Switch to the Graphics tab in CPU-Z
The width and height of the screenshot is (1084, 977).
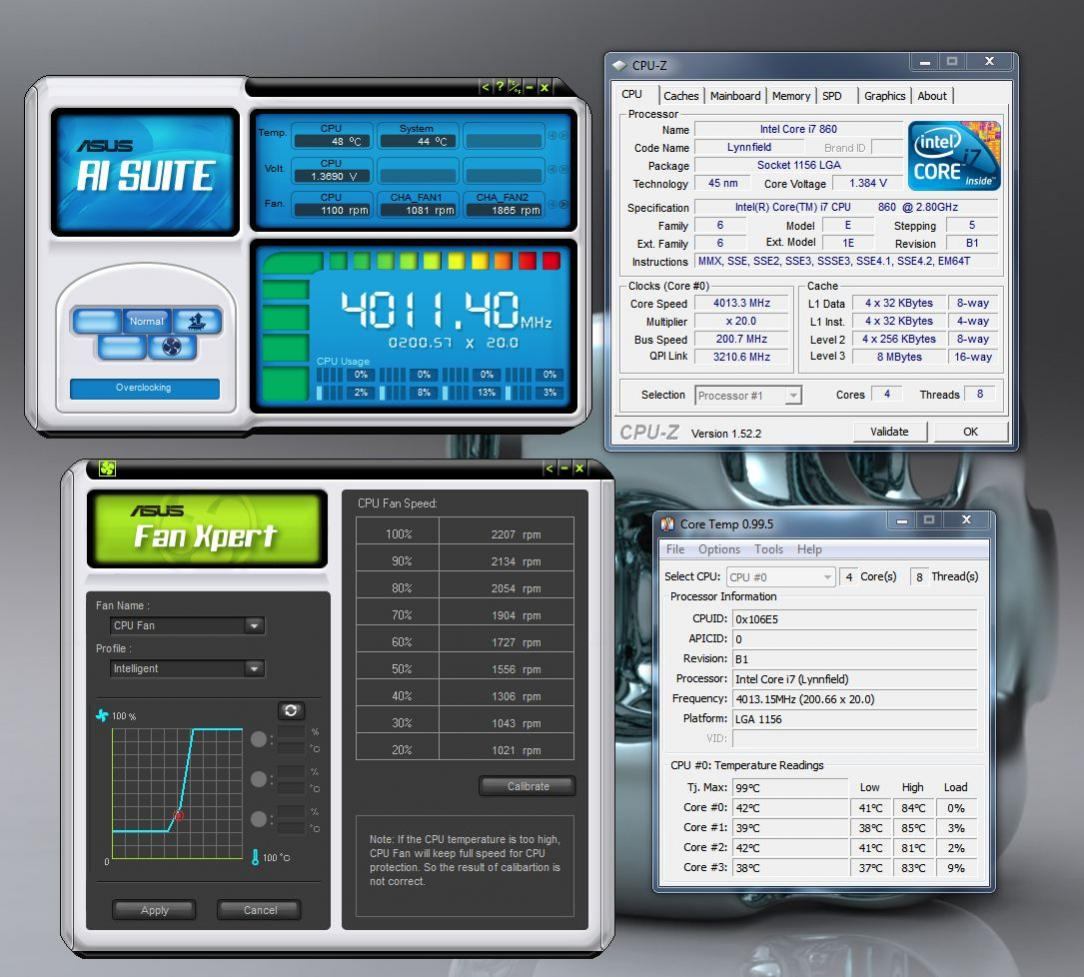[884, 96]
